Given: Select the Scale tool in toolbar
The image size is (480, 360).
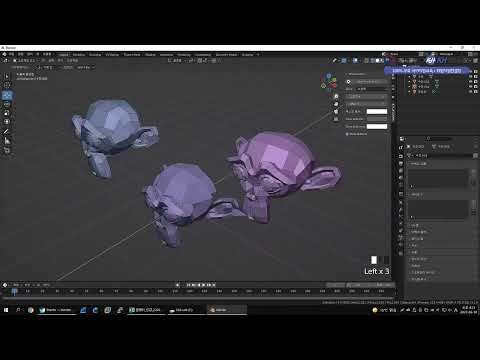Looking at the screenshot, I should (7, 113).
